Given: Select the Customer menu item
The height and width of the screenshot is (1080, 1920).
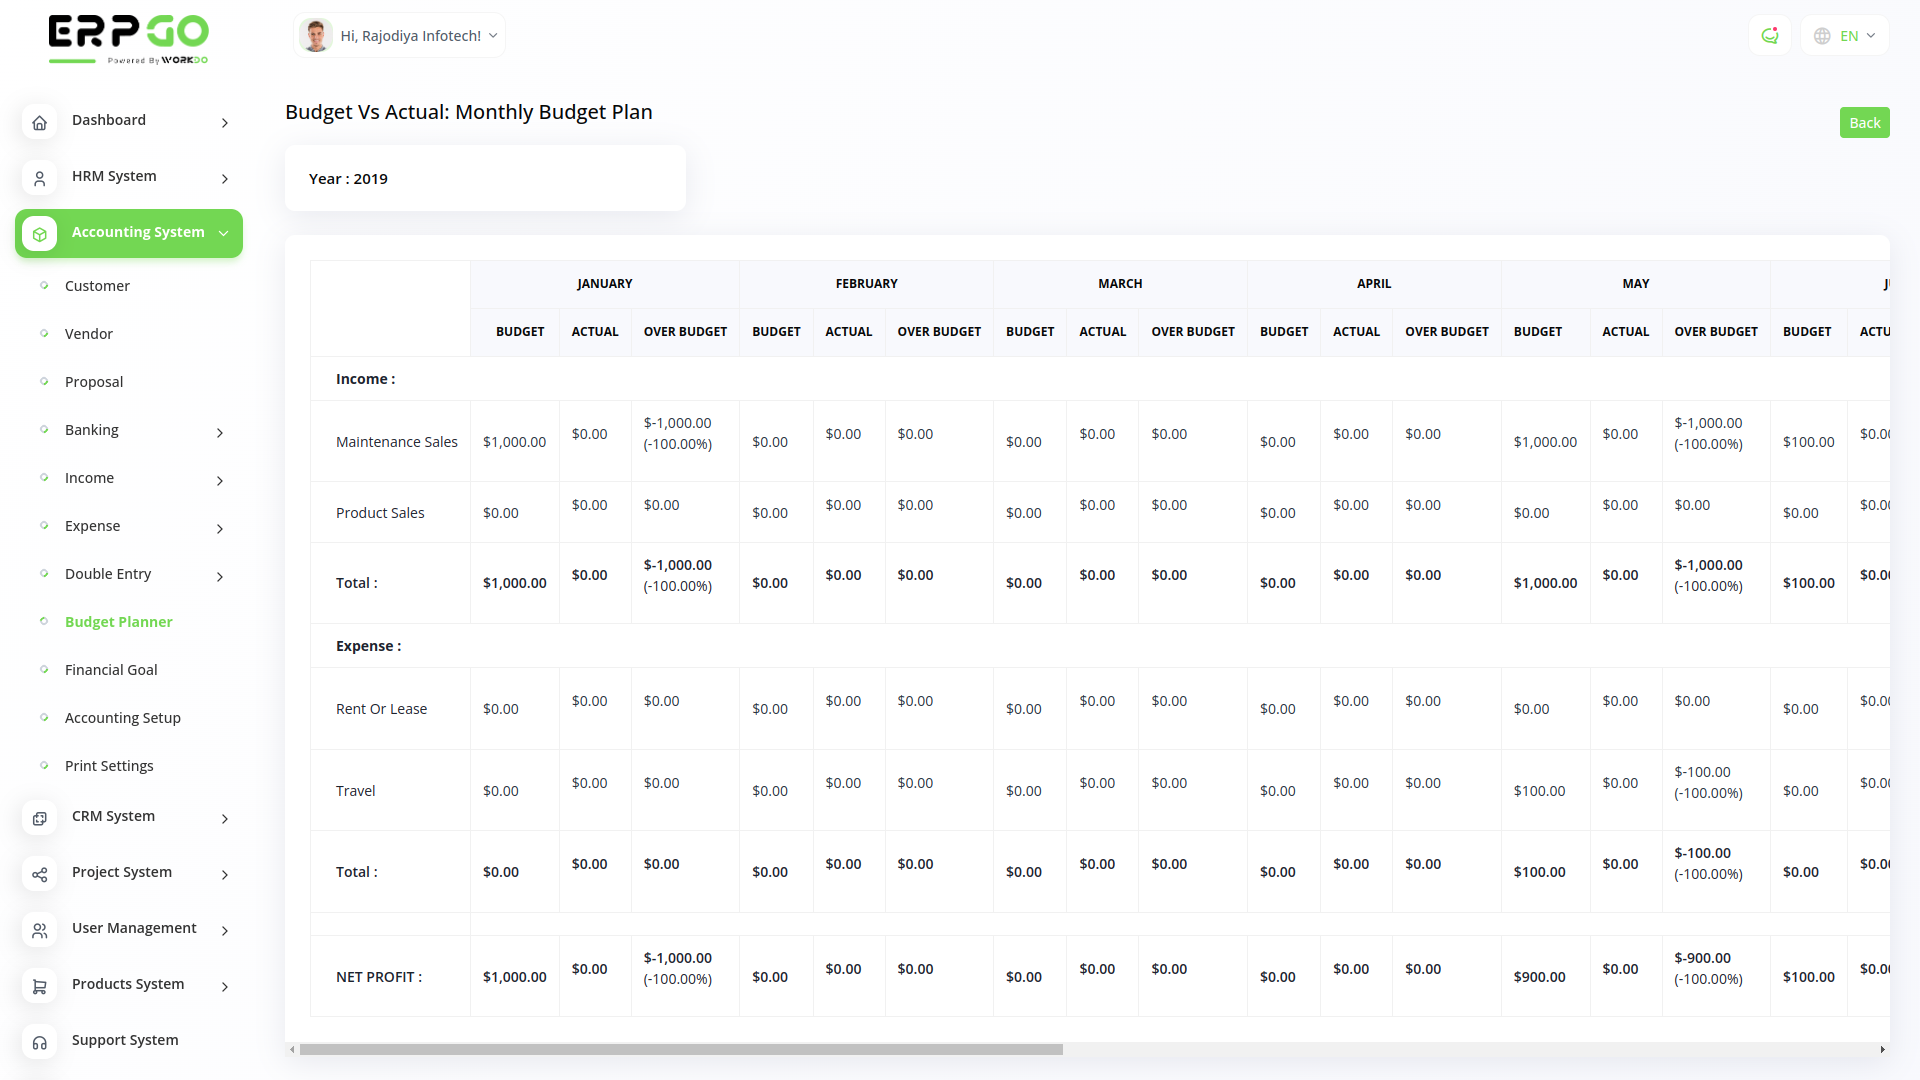Looking at the screenshot, I should [97, 286].
